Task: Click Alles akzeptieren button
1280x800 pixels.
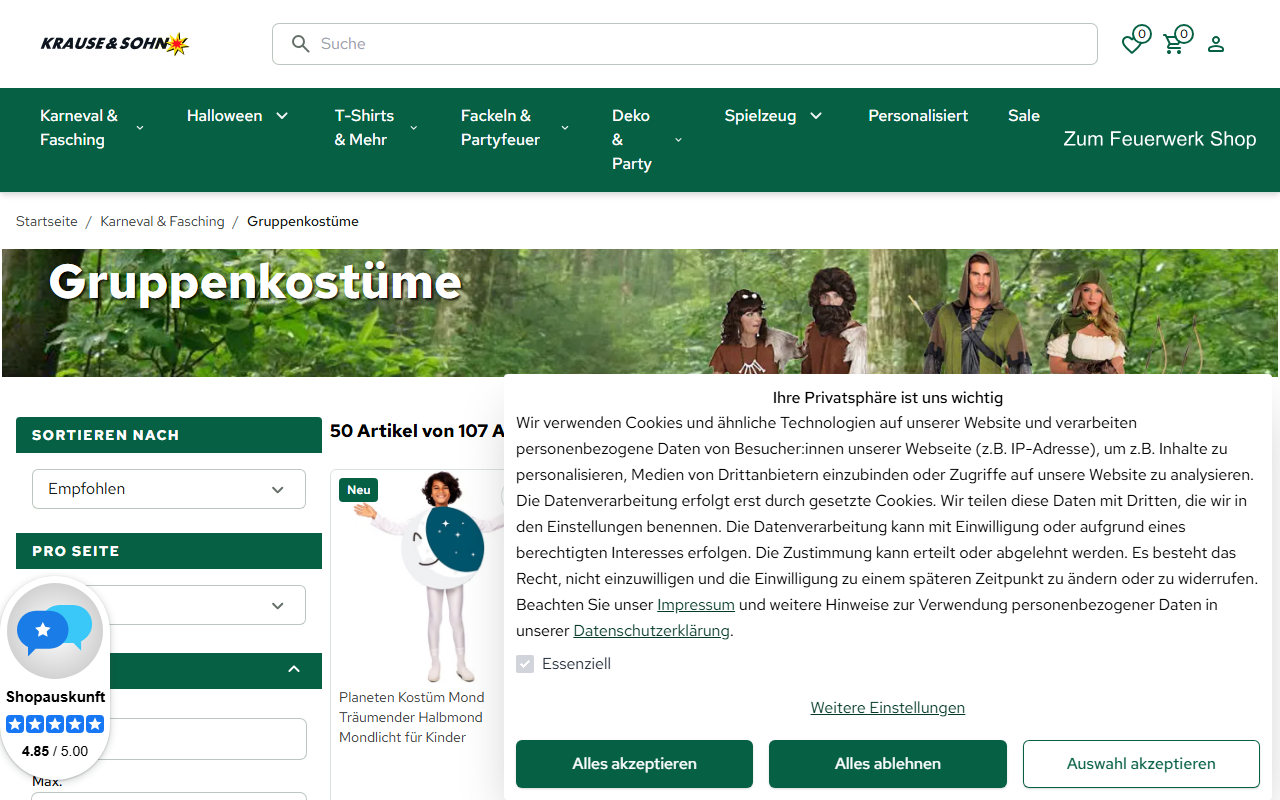Action: (634, 764)
